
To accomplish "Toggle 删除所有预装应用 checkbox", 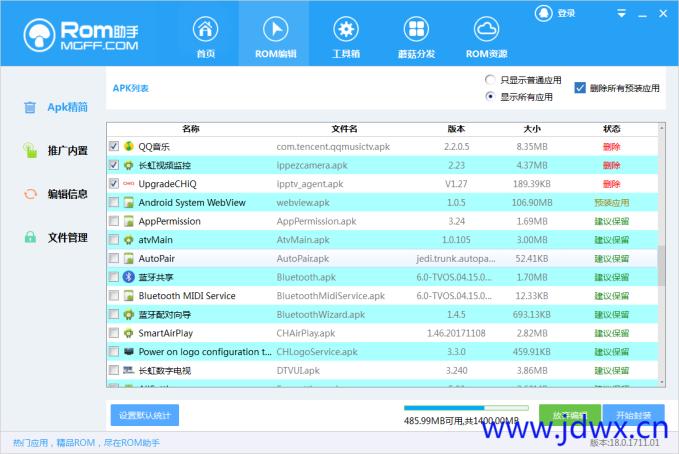I will pyautogui.click(x=580, y=88).
